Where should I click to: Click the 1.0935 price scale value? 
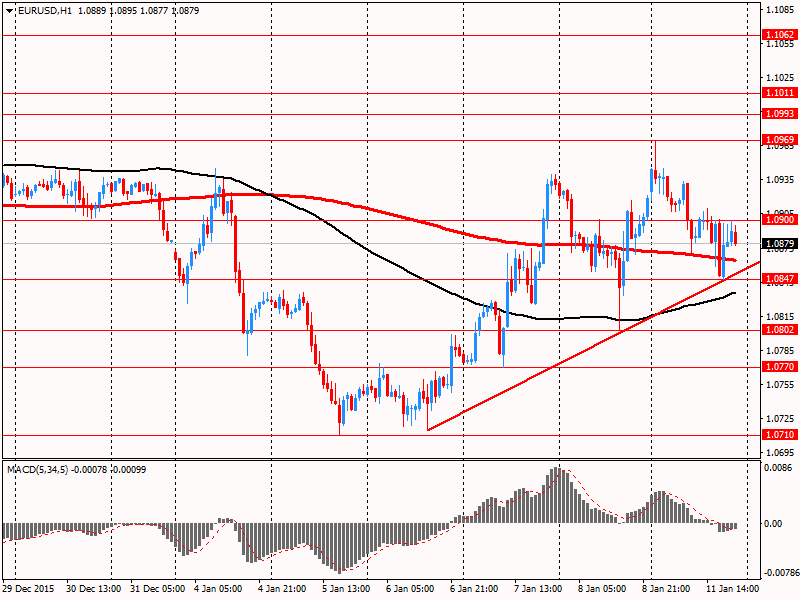click(x=781, y=180)
